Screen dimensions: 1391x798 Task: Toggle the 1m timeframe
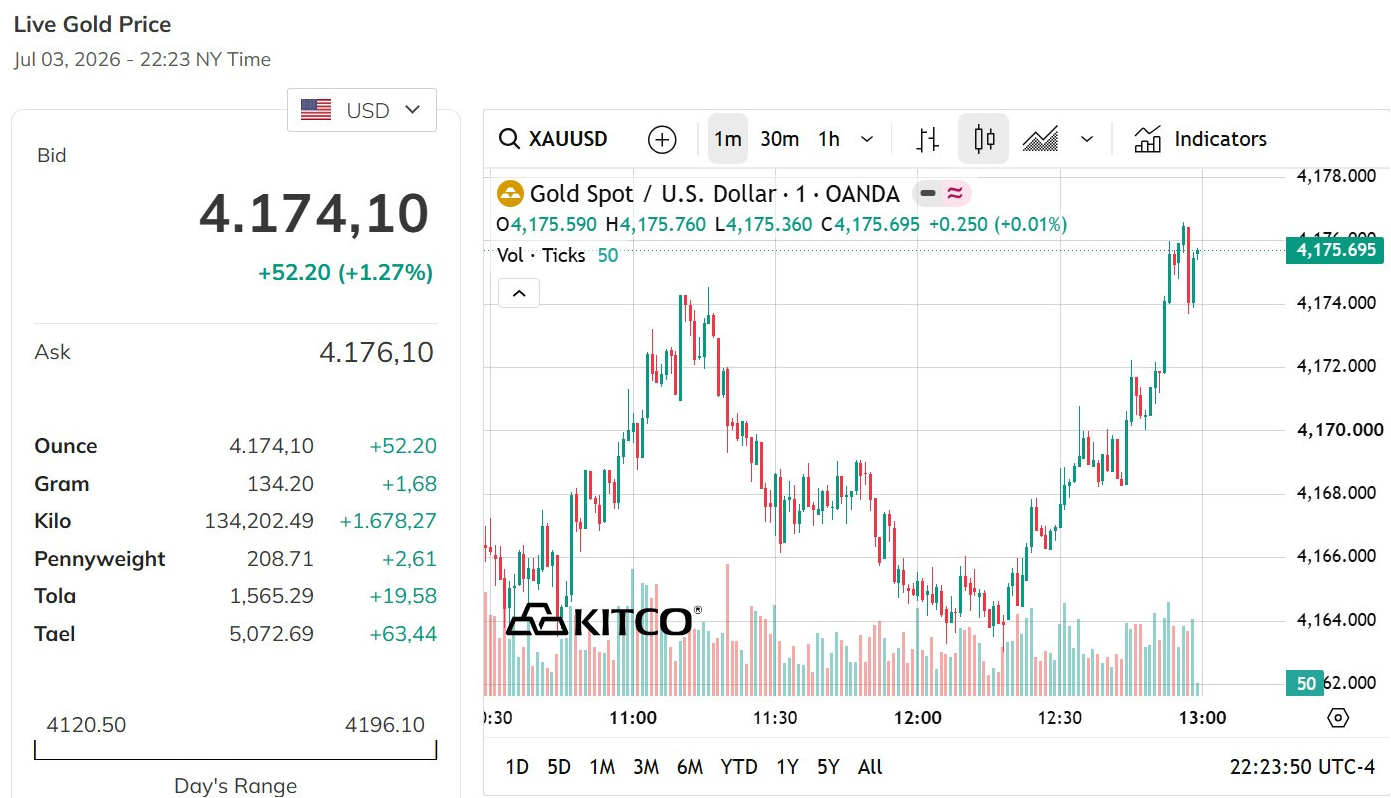[728, 139]
